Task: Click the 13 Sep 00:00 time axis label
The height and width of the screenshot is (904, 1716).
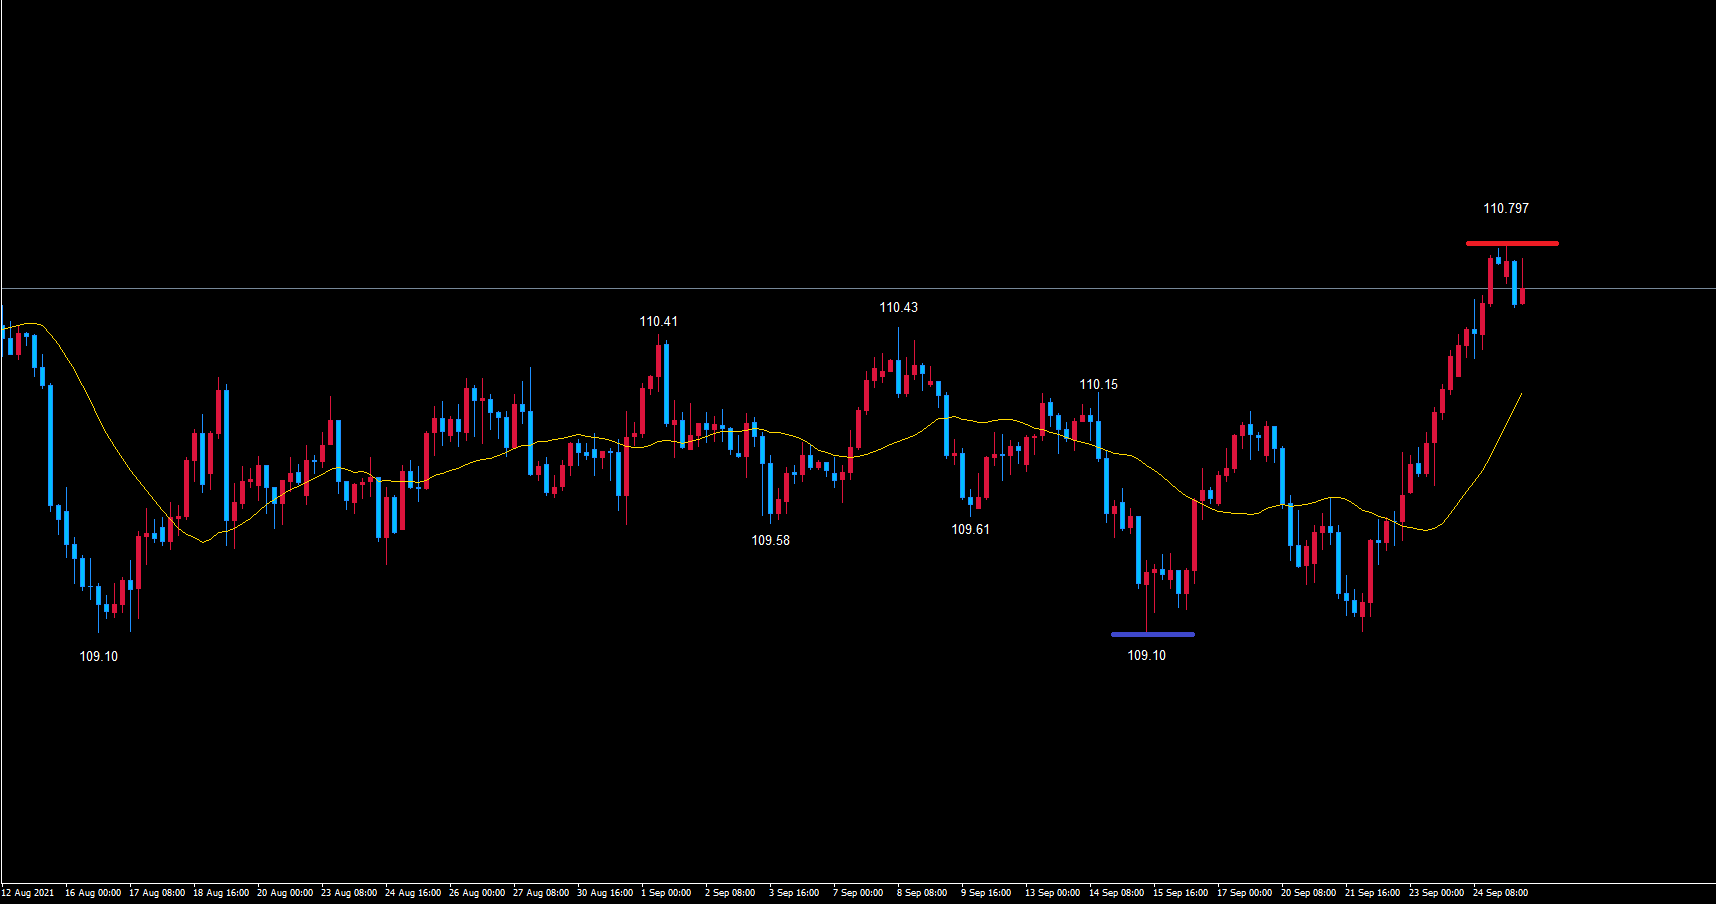Action: coord(1052,893)
